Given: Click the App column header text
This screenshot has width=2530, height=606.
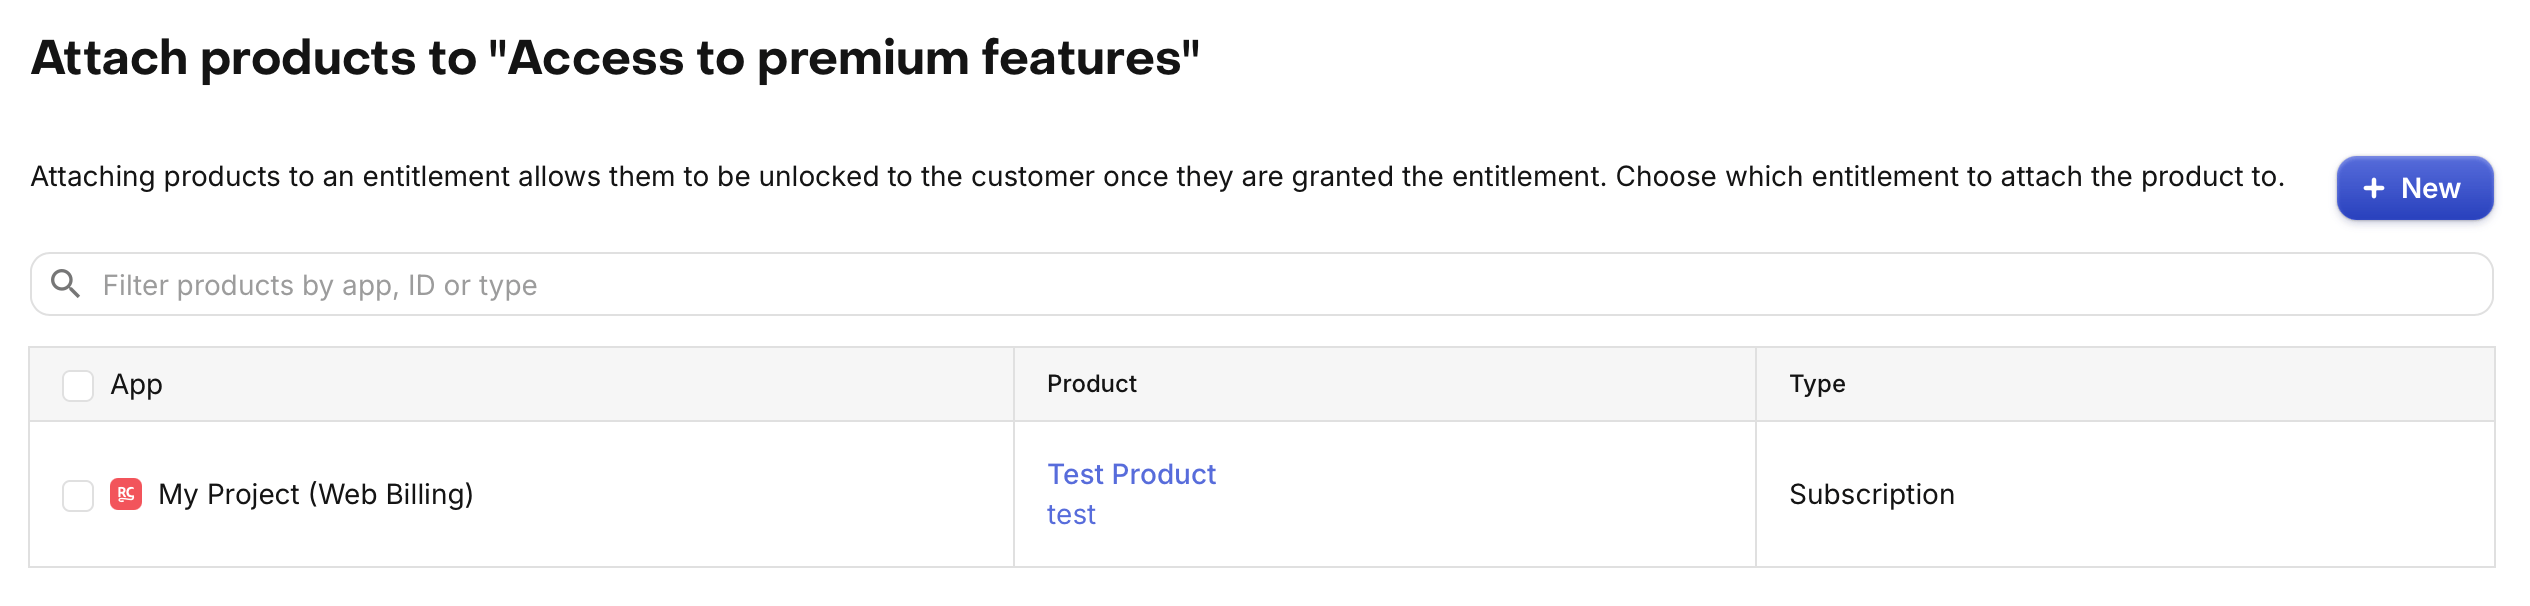Looking at the screenshot, I should (x=136, y=384).
